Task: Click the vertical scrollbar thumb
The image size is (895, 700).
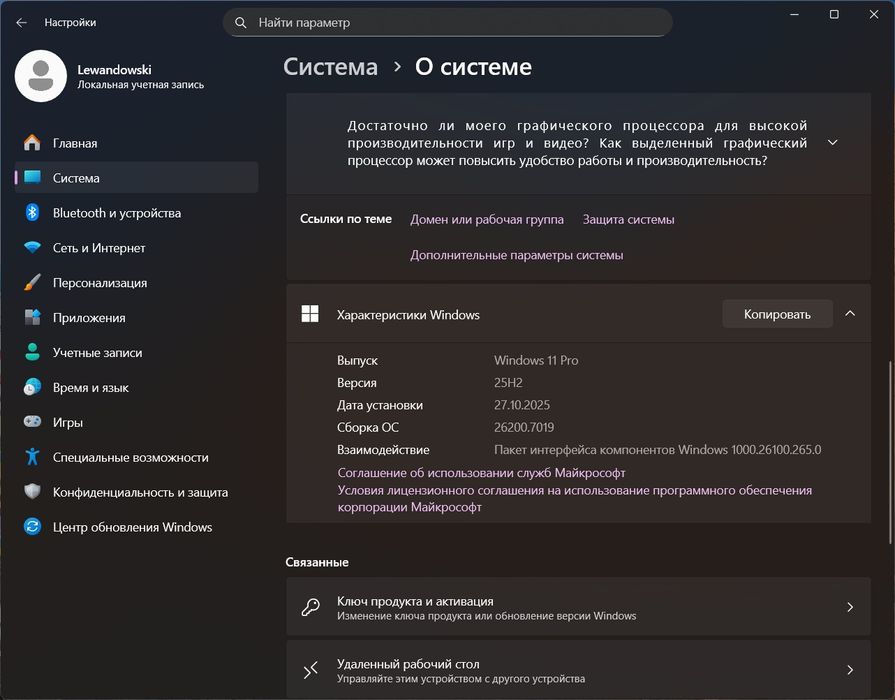Action: tap(890, 452)
